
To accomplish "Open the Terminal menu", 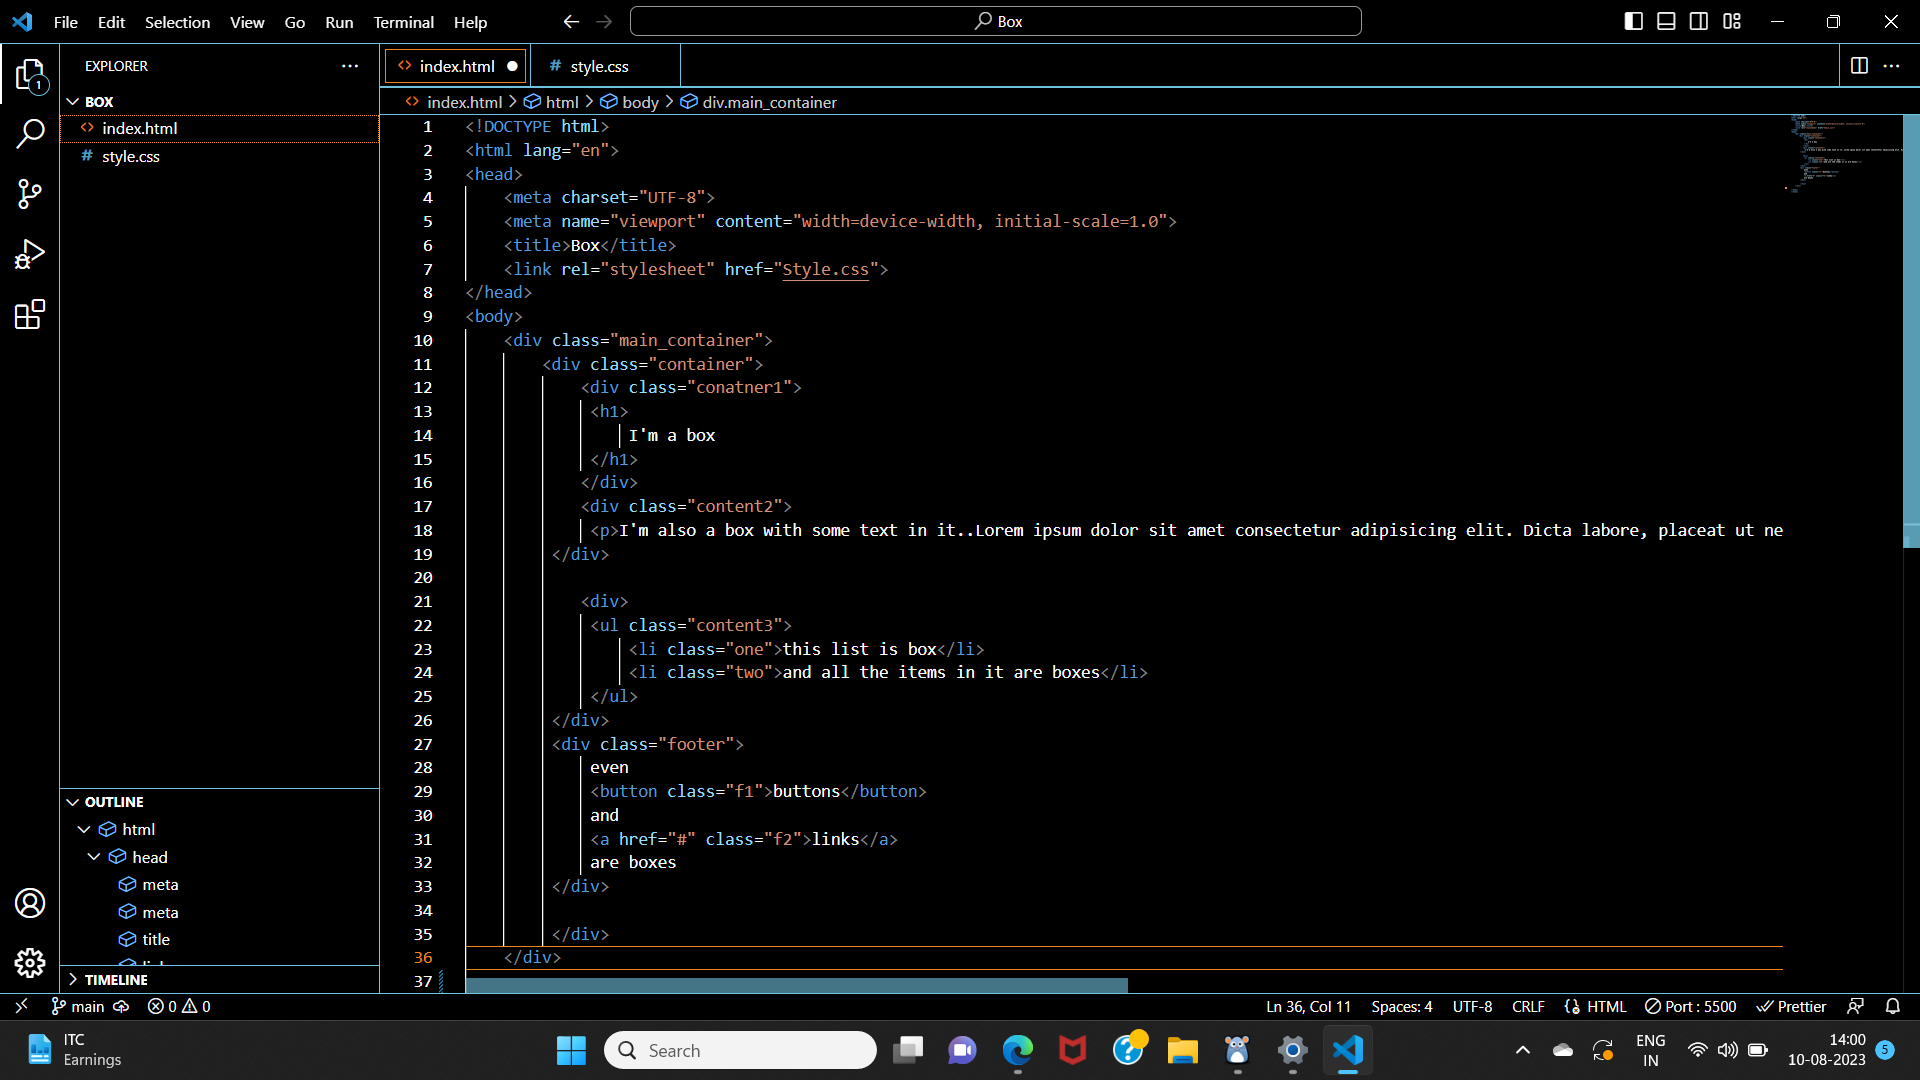I will [403, 21].
